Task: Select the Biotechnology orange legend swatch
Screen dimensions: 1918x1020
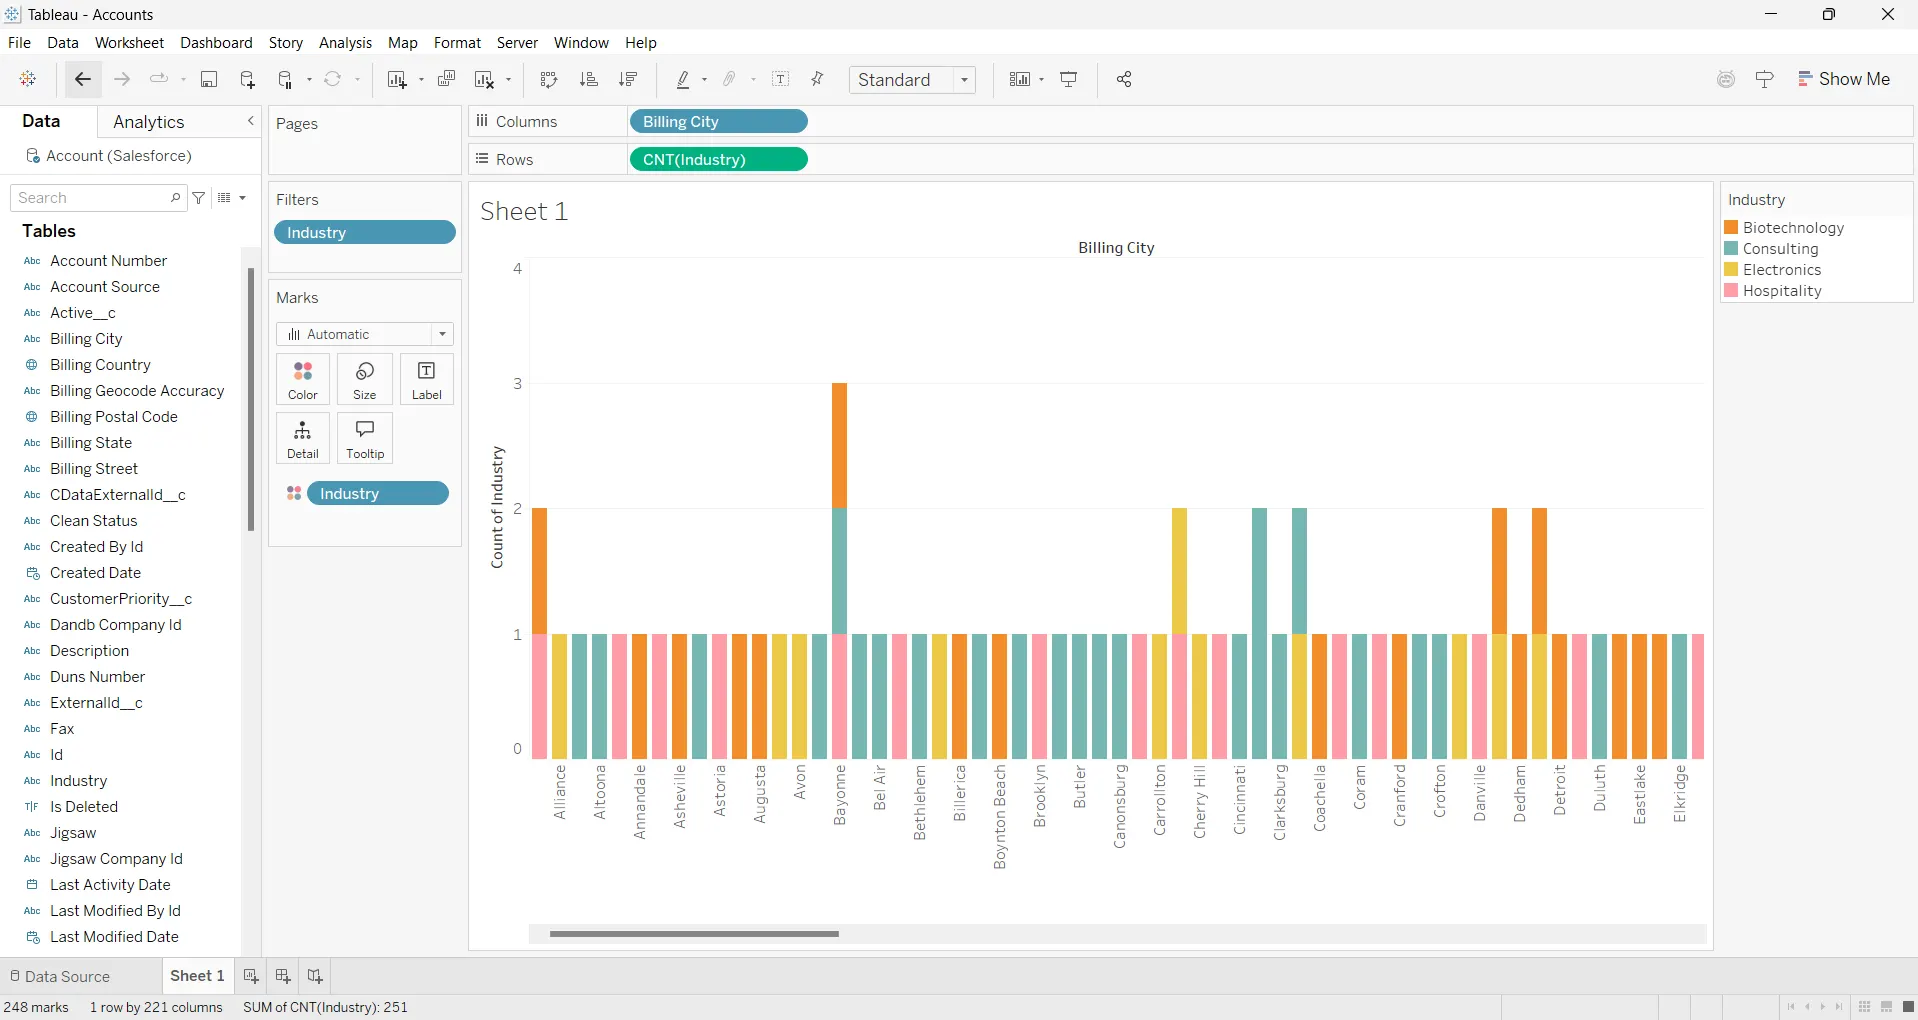Action: (x=1731, y=228)
